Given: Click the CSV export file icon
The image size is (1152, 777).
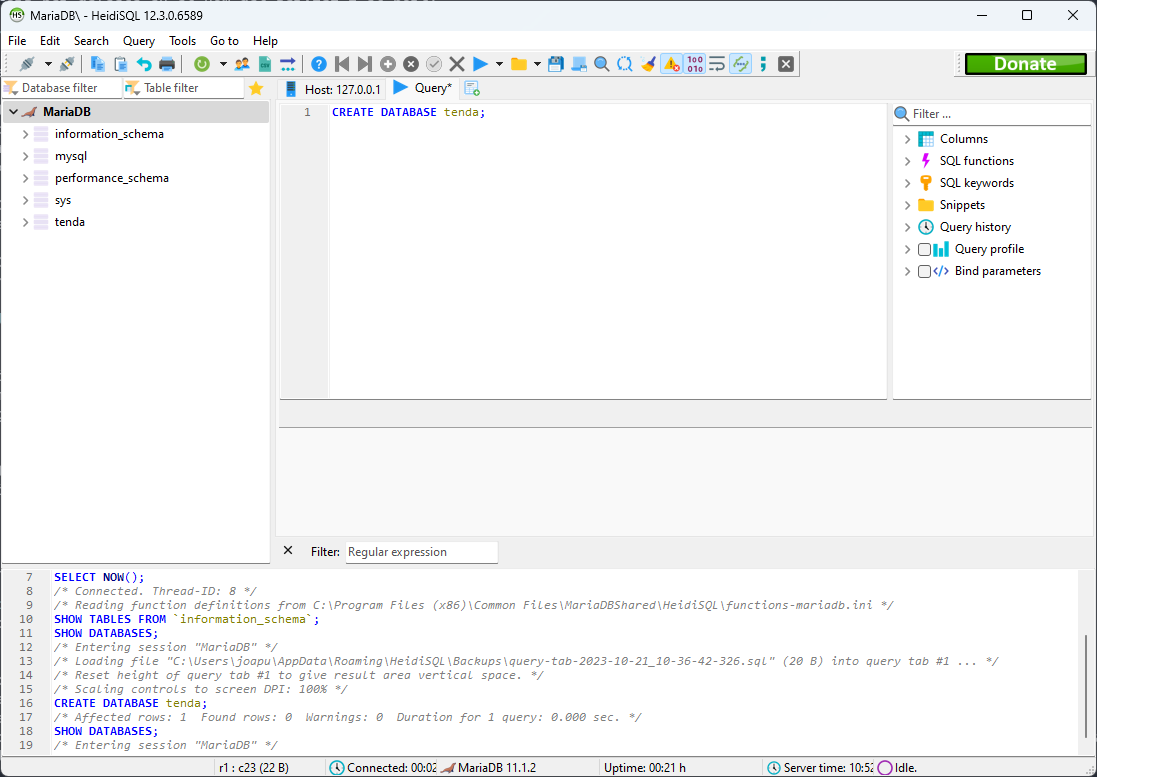Looking at the screenshot, I should (x=265, y=64).
